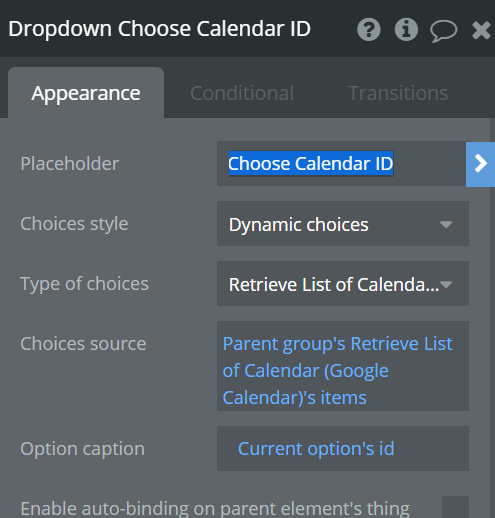The image size is (495, 518).
Task: Expand the Retrieve List of Calendar arrow
Action: coord(446,284)
